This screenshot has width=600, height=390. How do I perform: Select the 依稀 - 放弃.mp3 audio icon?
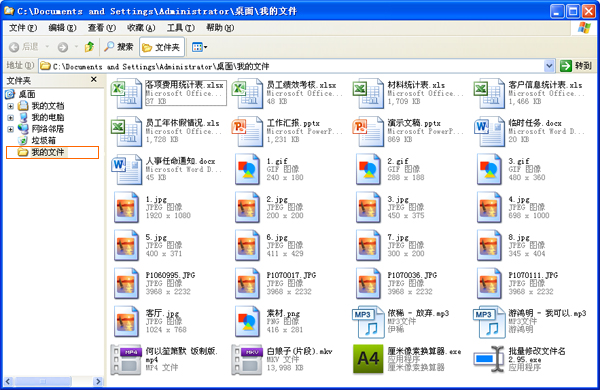[368, 321]
